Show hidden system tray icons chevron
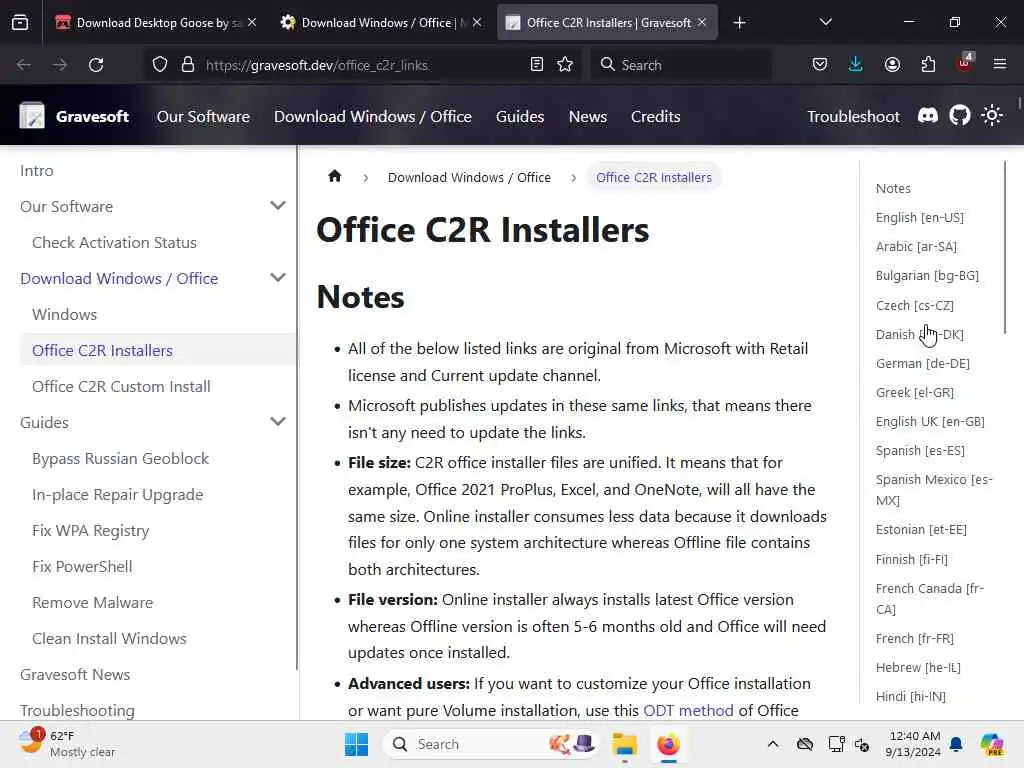 pyautogui.click(x=773, y=744)
